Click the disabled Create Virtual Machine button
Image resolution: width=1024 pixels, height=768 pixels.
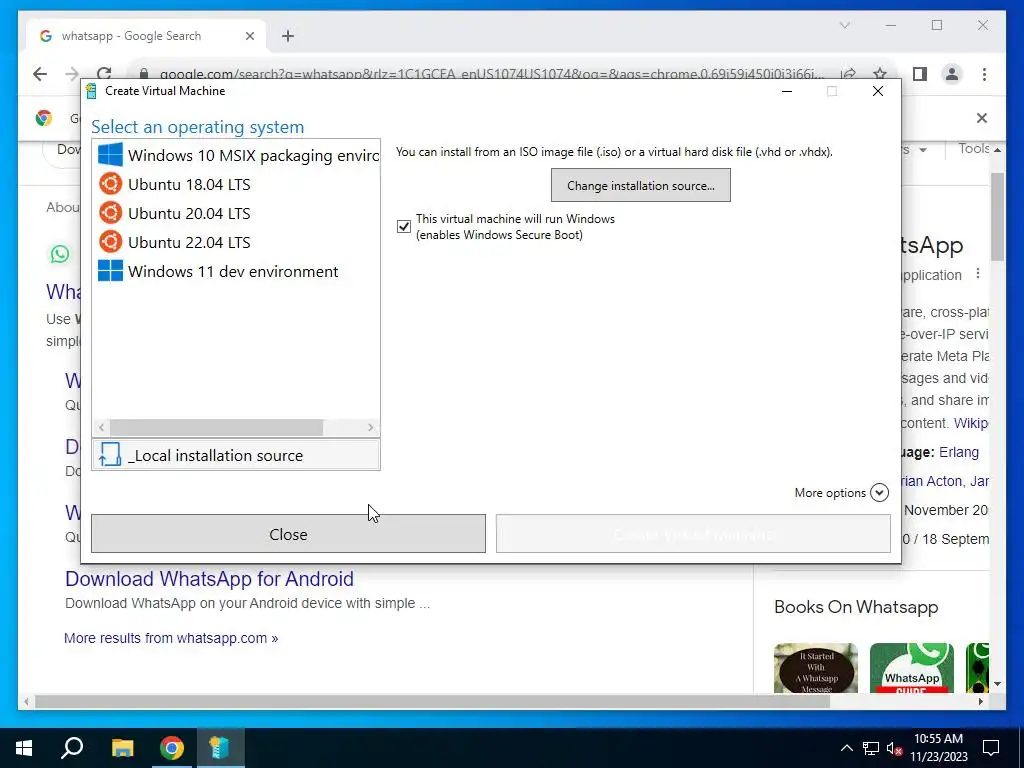click(693, 534)
